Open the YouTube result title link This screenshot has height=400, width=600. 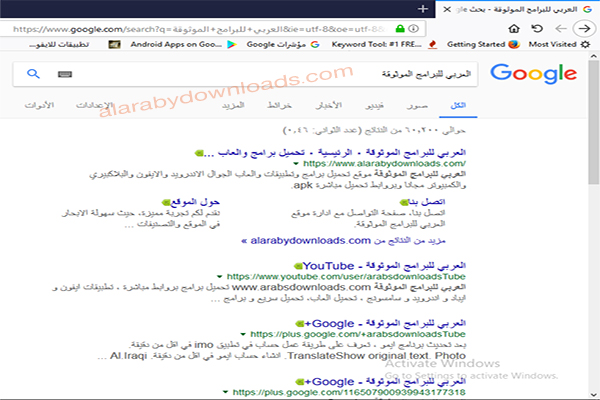[x=384, y=266]
